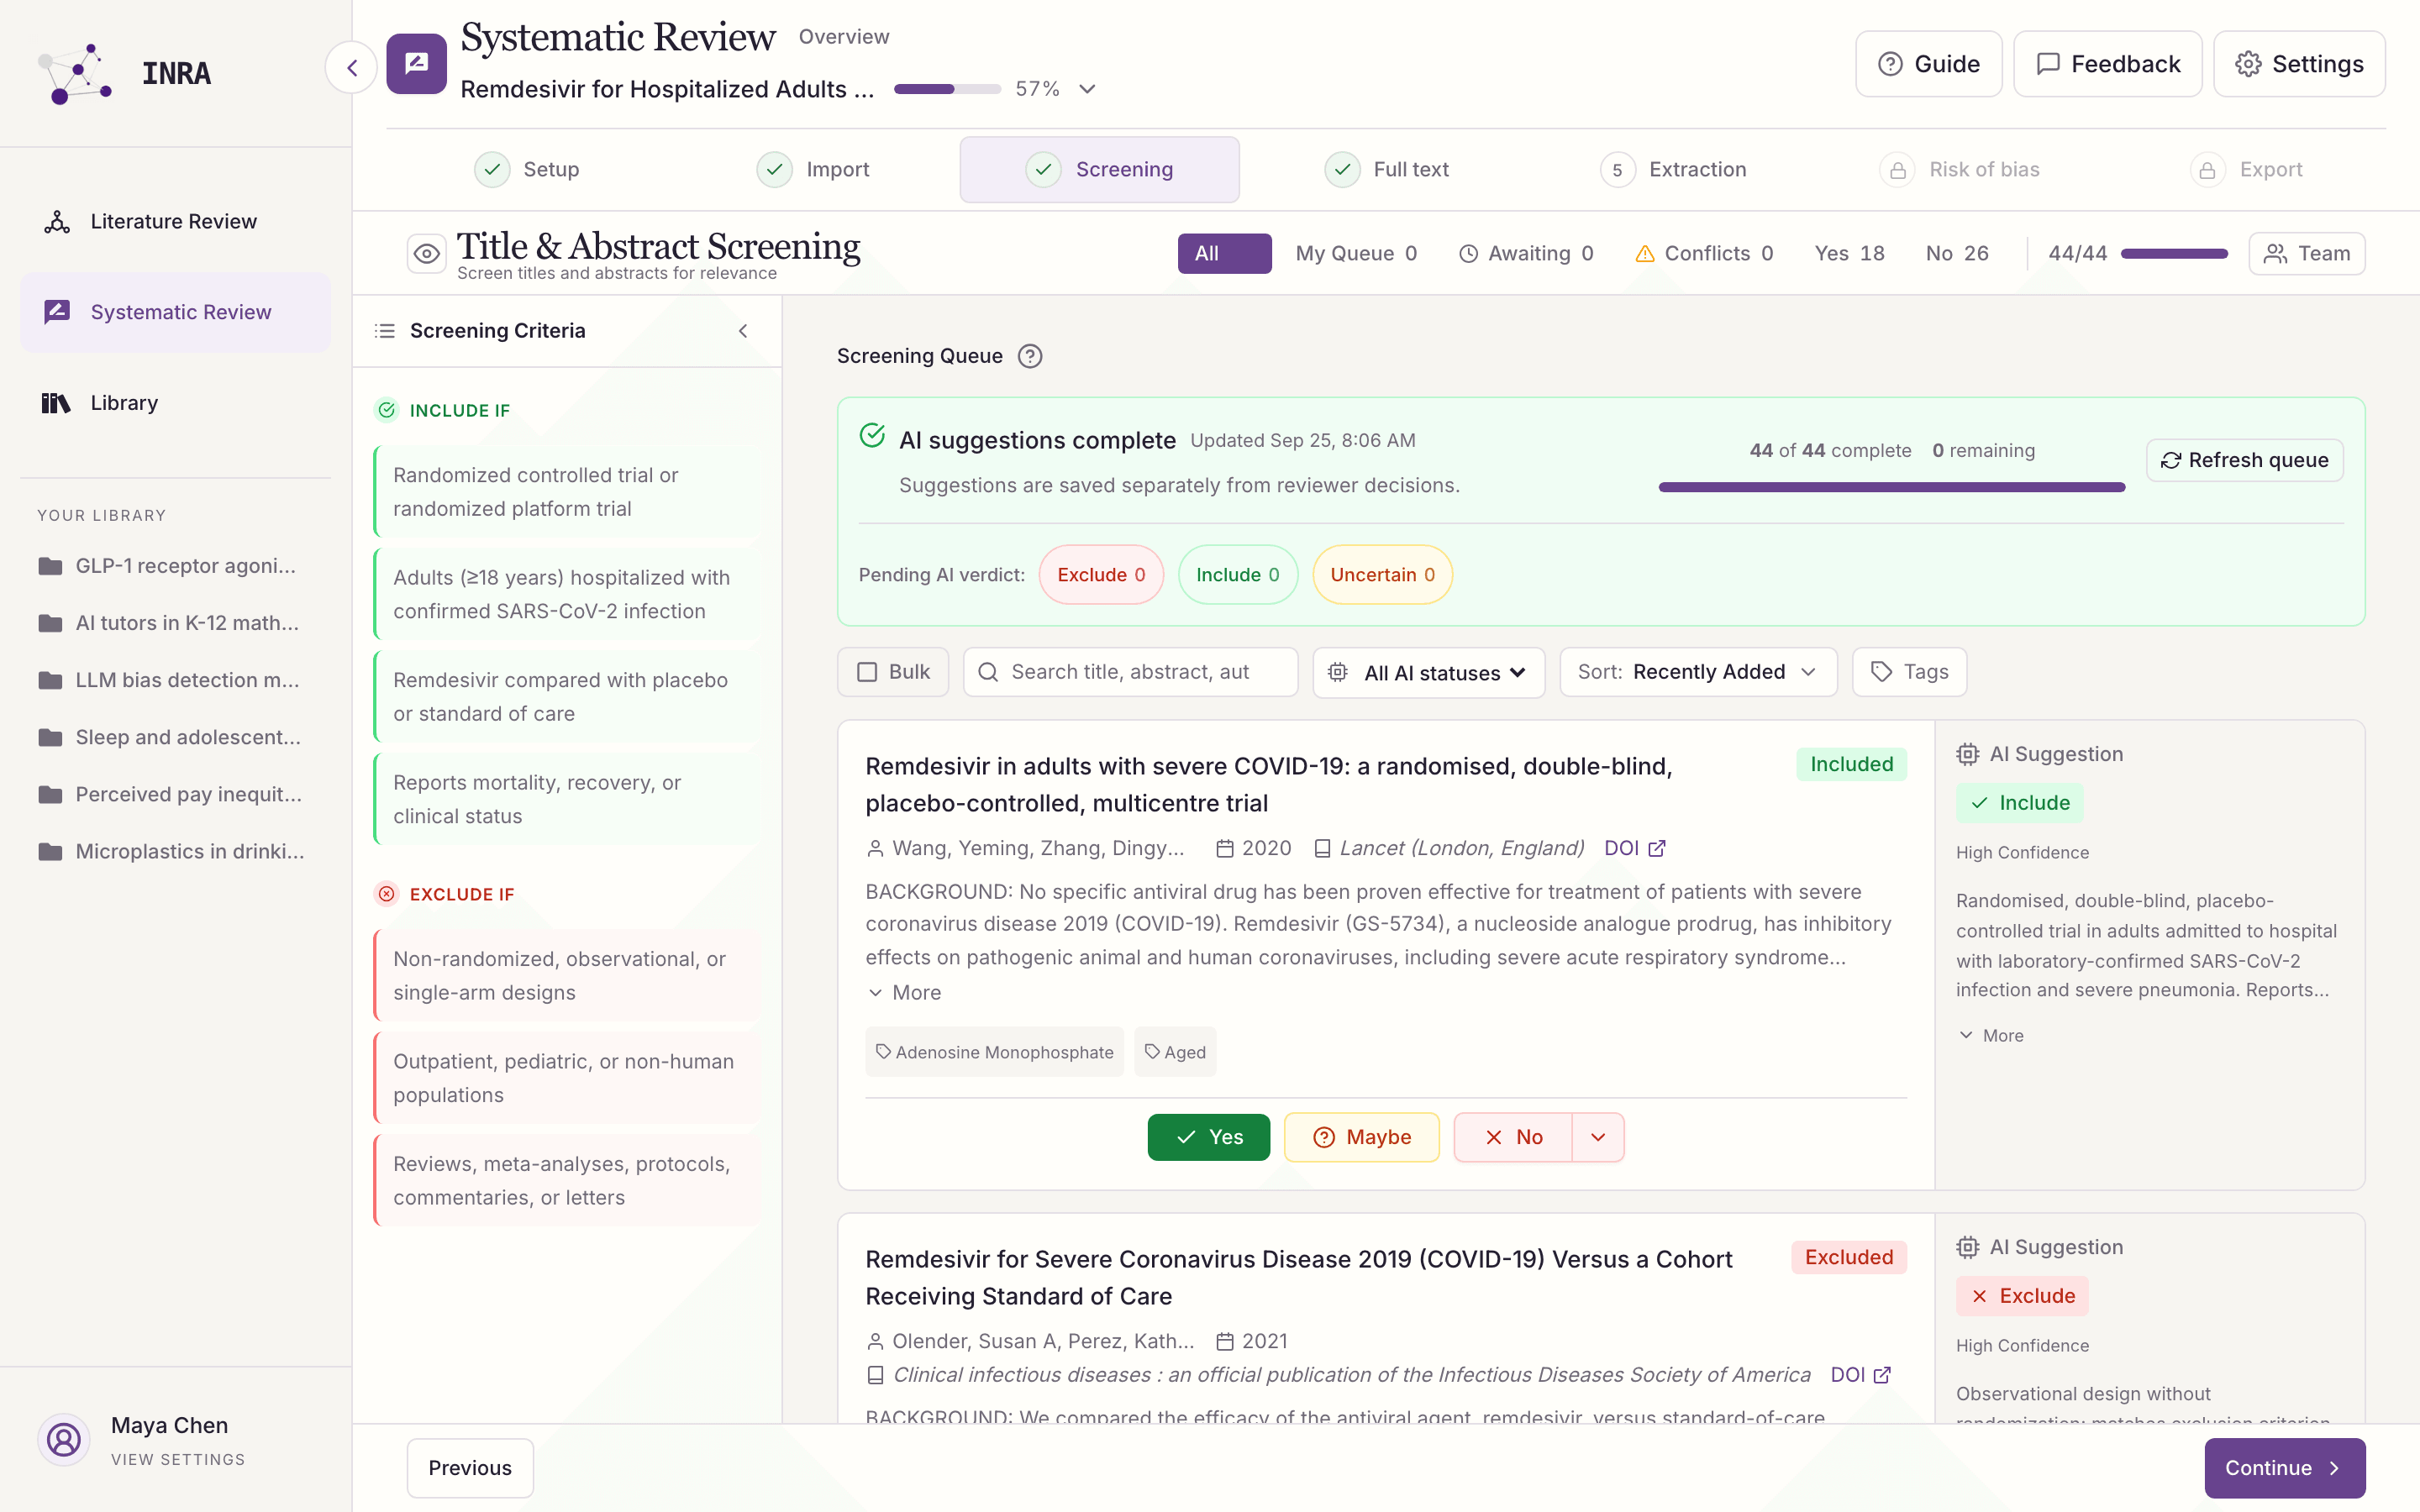Click the Maybe decision button
Image resolution: width=2420 pixels, height=1512 pixels.
point(1361,1137)
